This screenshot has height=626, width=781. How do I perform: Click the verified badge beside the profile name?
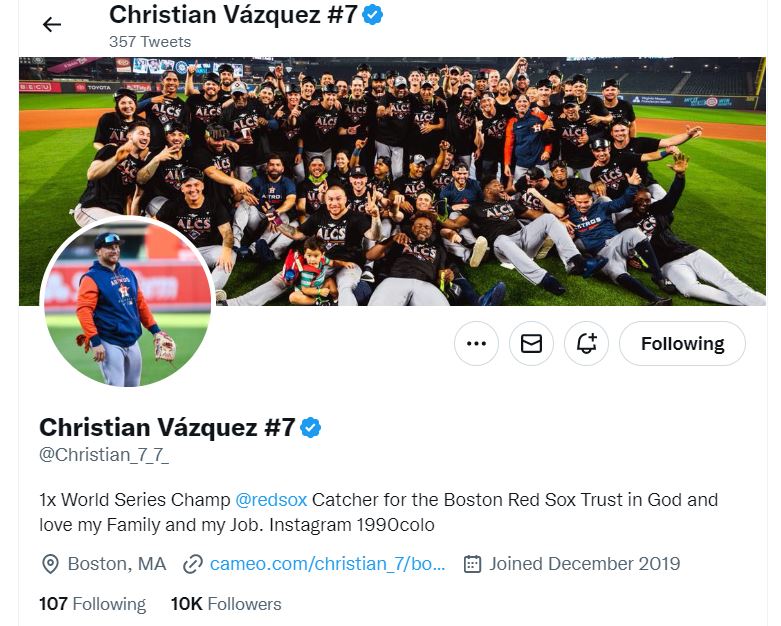point(311,428)
